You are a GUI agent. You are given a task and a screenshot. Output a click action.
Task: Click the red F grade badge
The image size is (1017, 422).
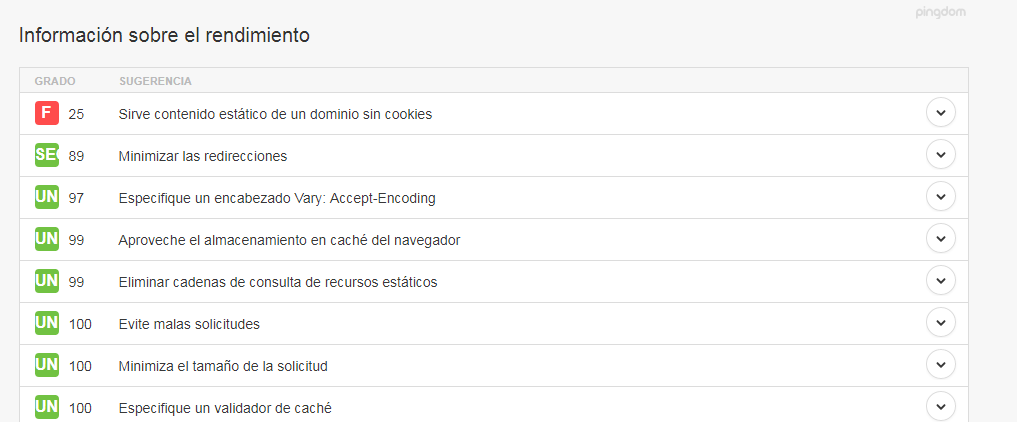click(47, 113)
